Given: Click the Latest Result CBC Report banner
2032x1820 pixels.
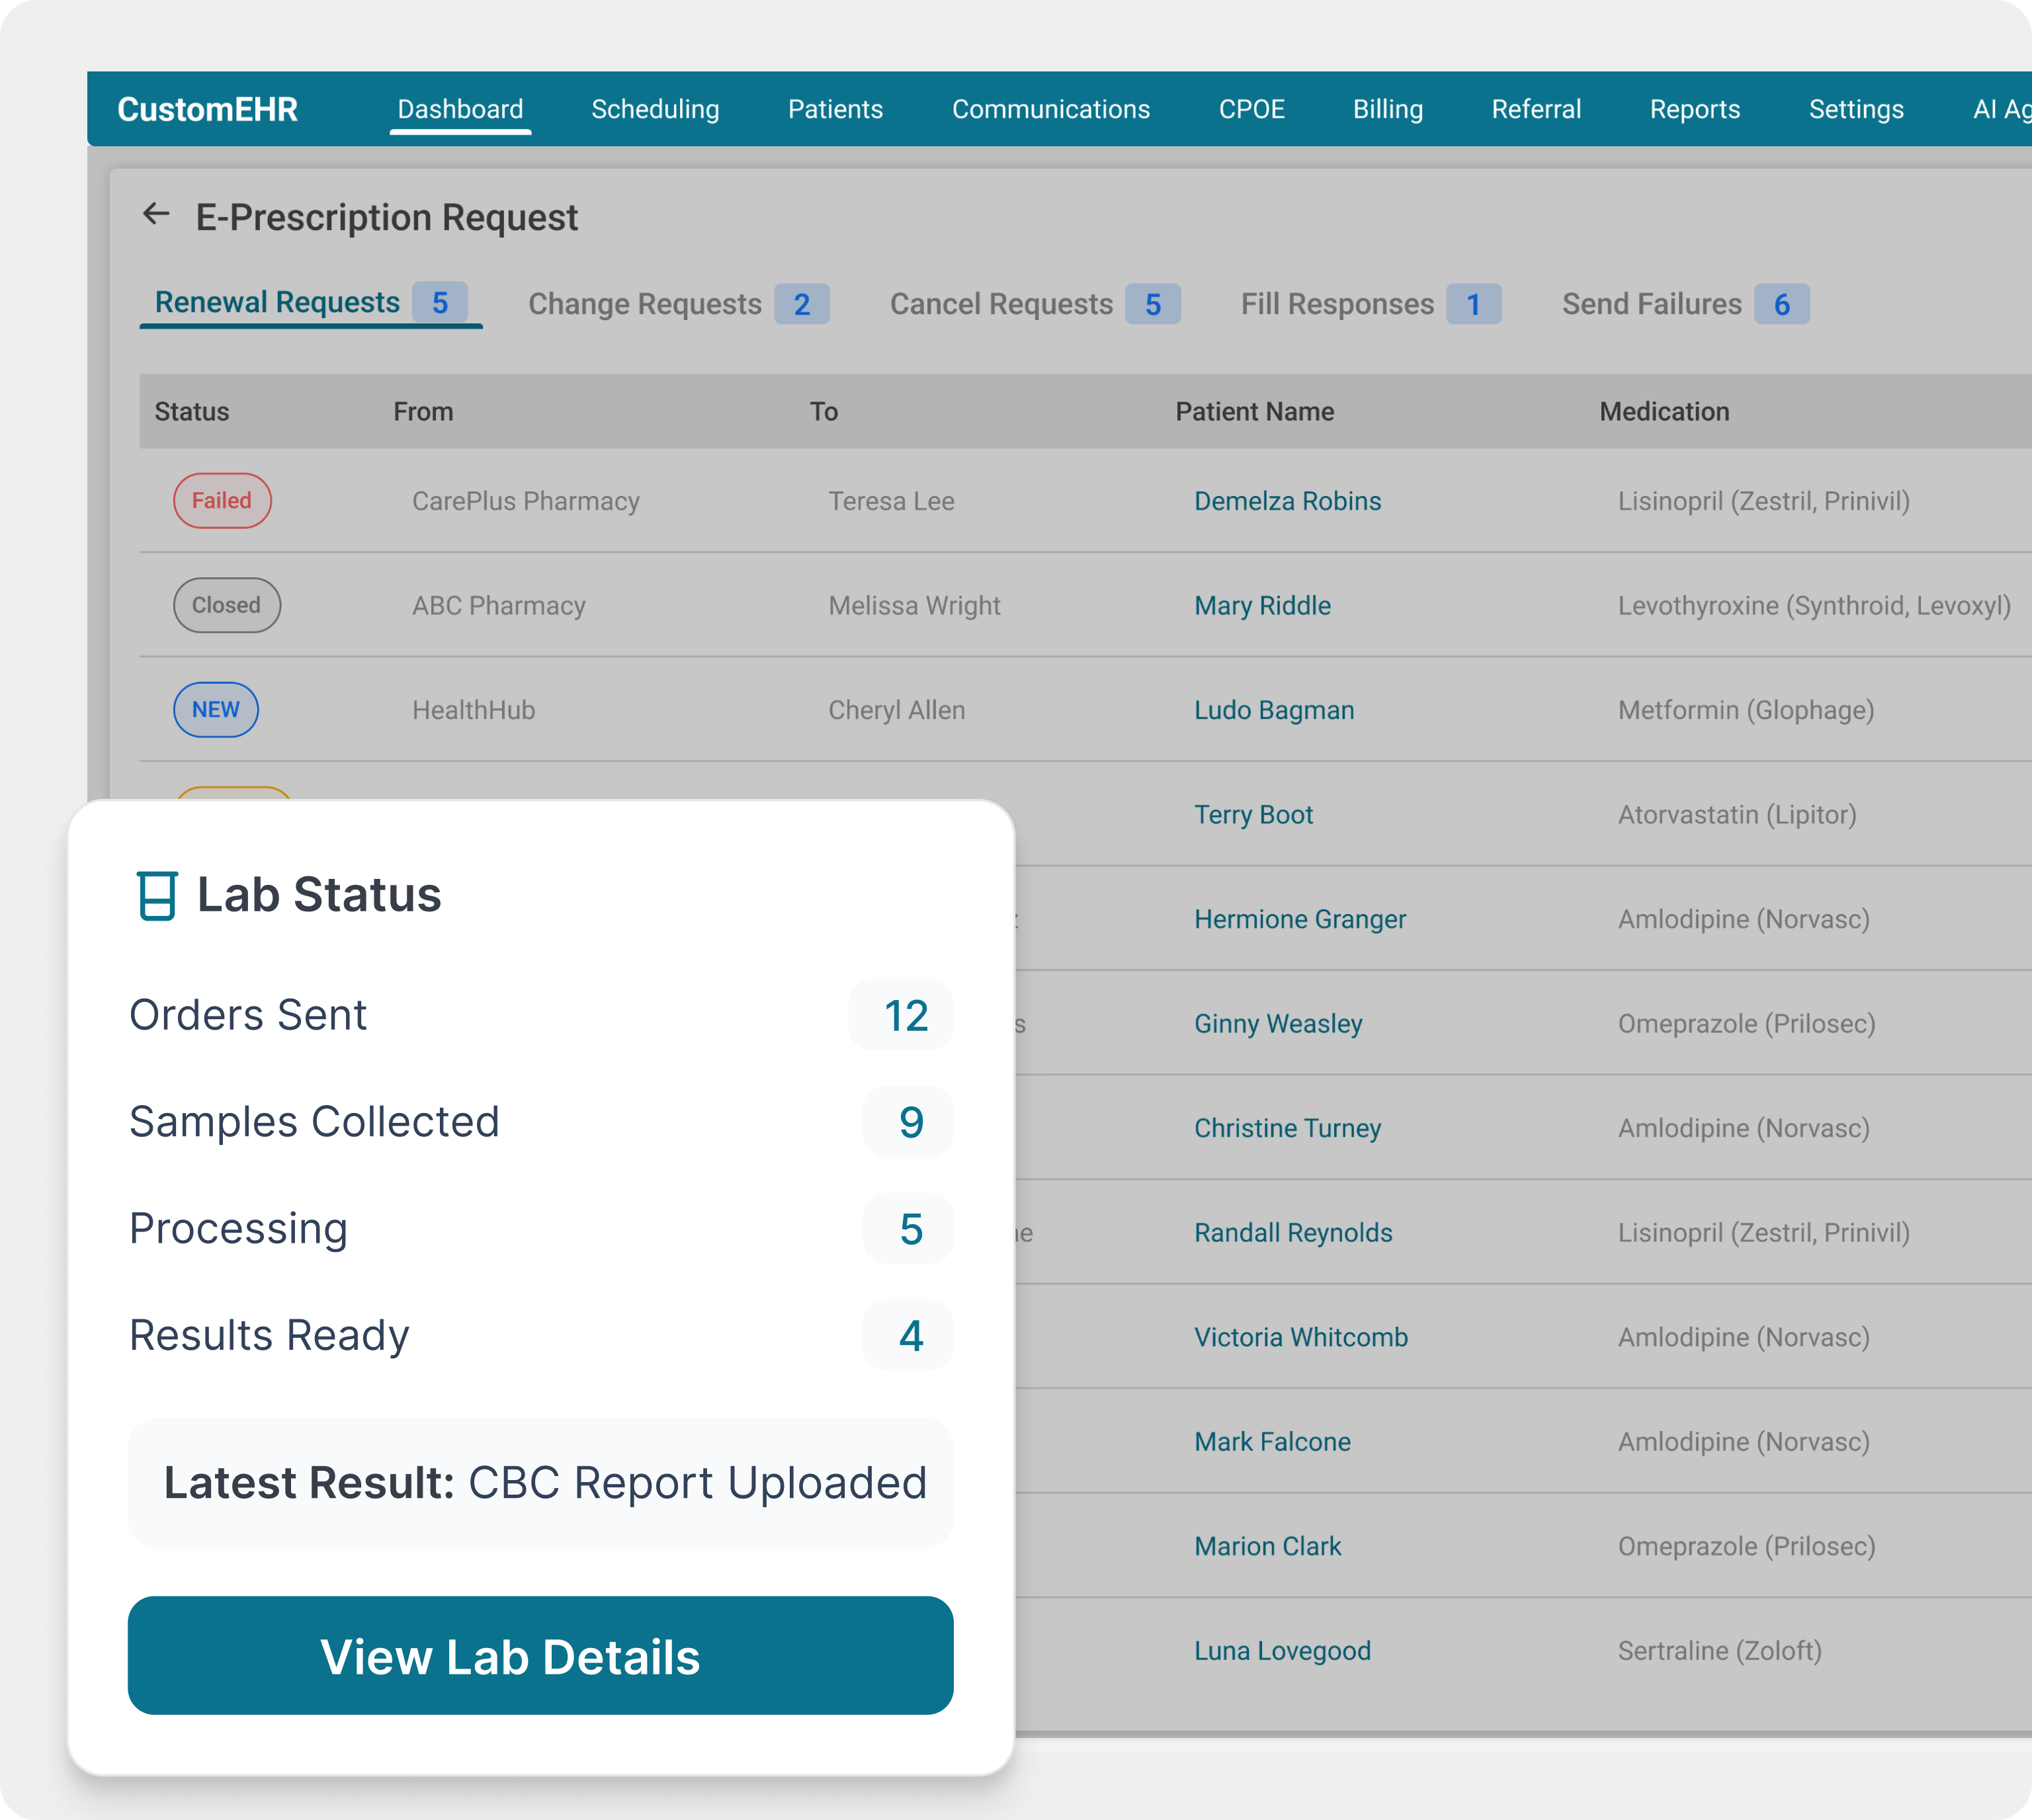Looking at the screenshot, I should 540,1483.
